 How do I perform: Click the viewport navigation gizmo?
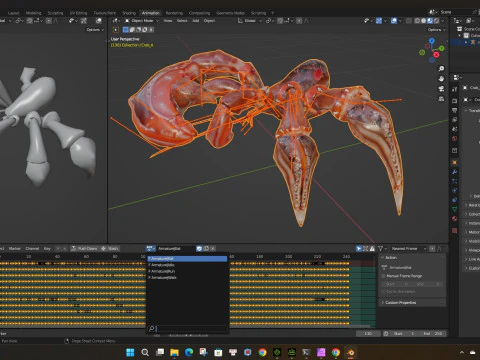click(432, 50)
